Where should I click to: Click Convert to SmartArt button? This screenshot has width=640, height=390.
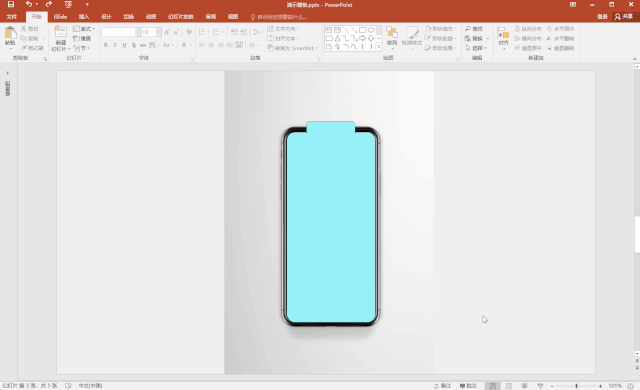(x=292, y=48)
